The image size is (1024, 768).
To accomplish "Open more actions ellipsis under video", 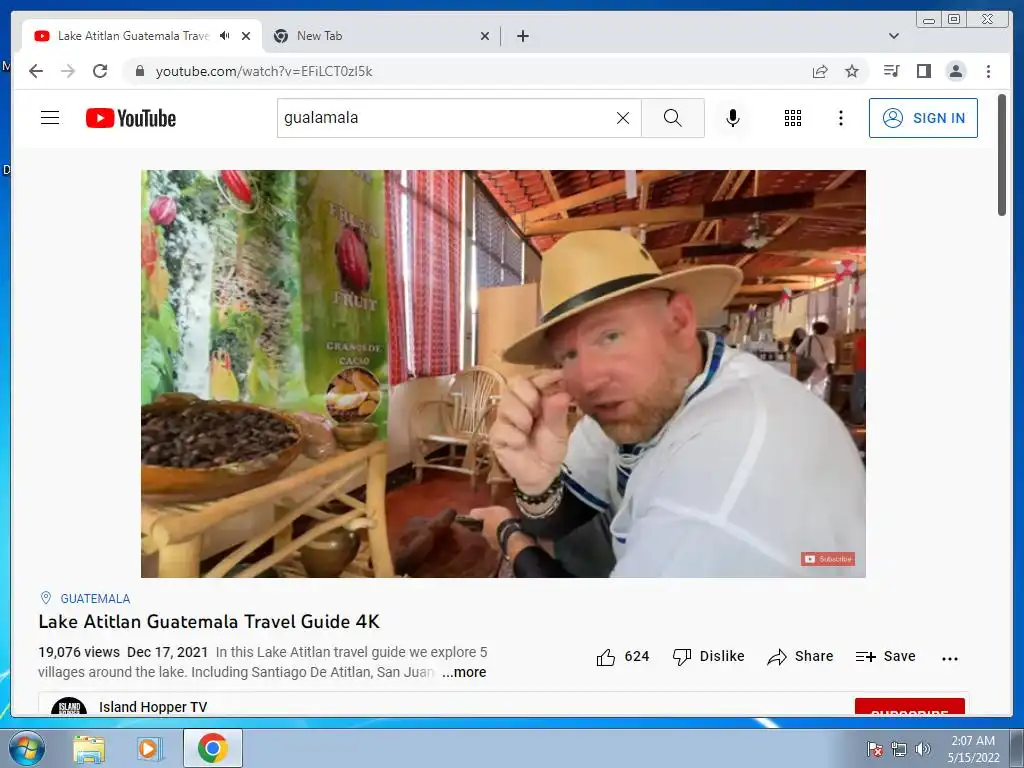I will pyautogui.click(x=950, y=658).
